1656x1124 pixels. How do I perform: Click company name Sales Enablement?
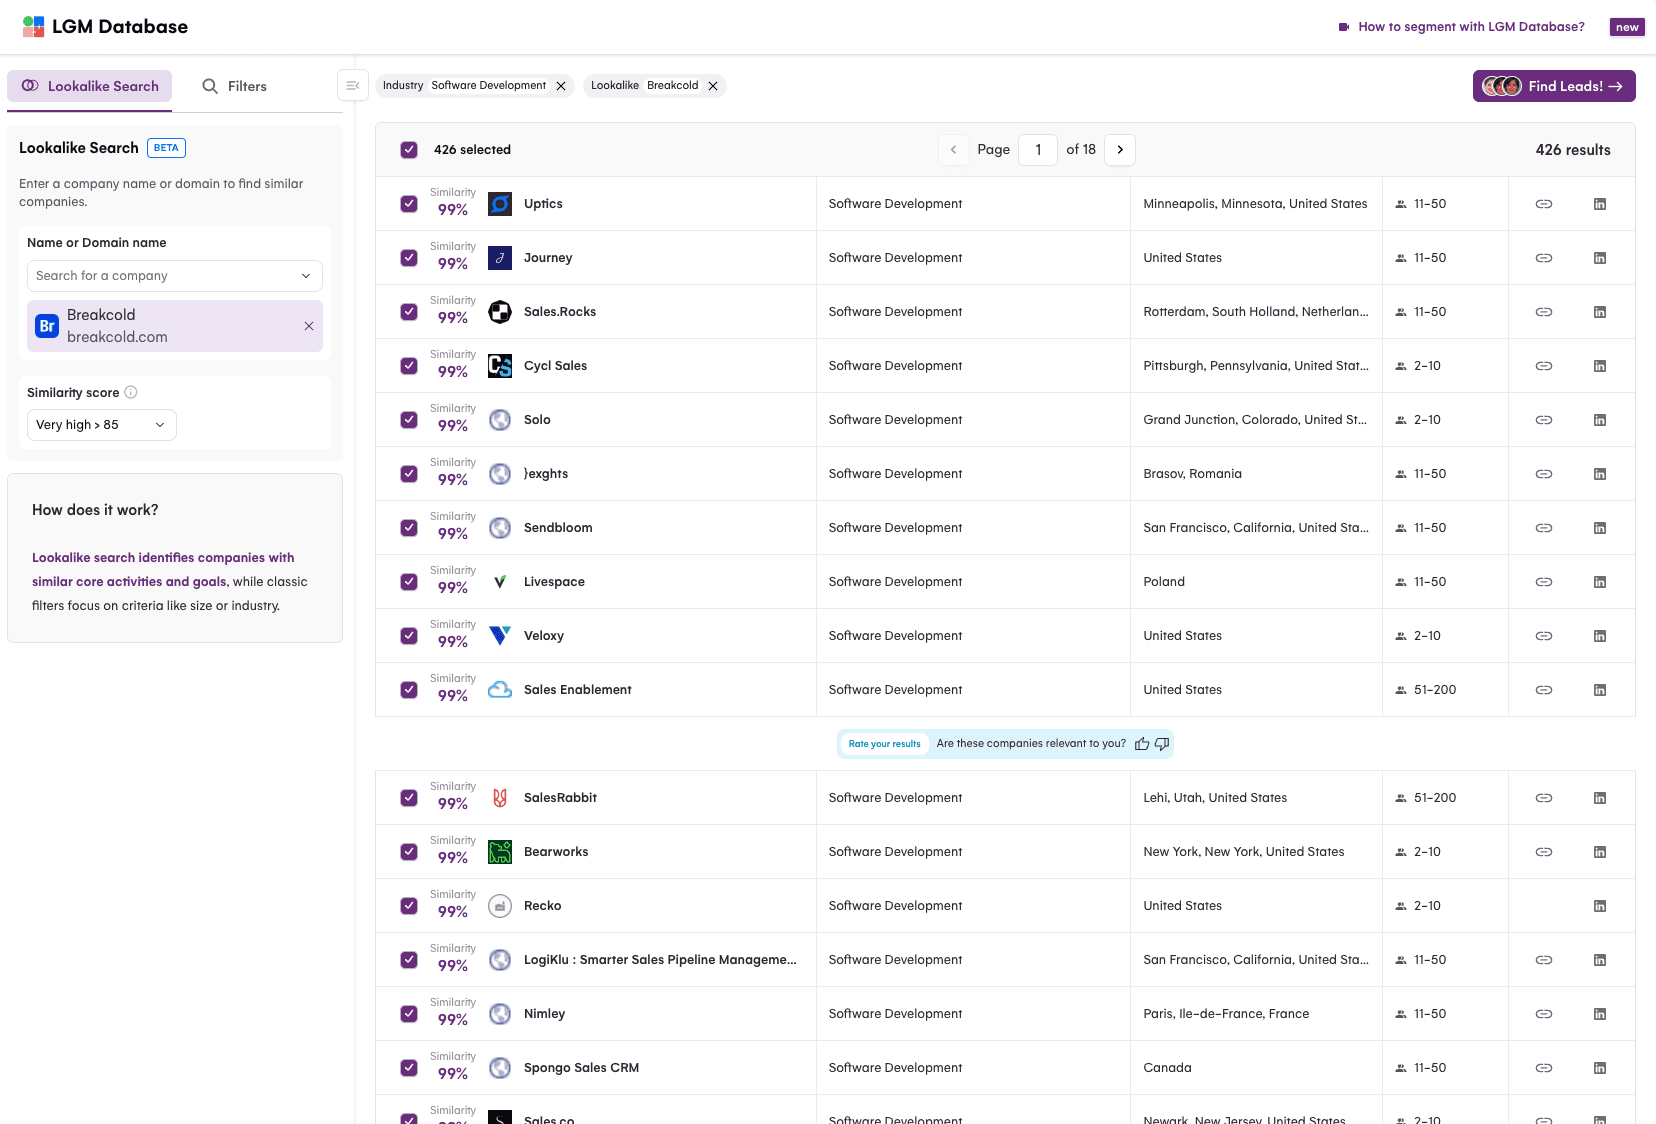[x=578, y=690]
